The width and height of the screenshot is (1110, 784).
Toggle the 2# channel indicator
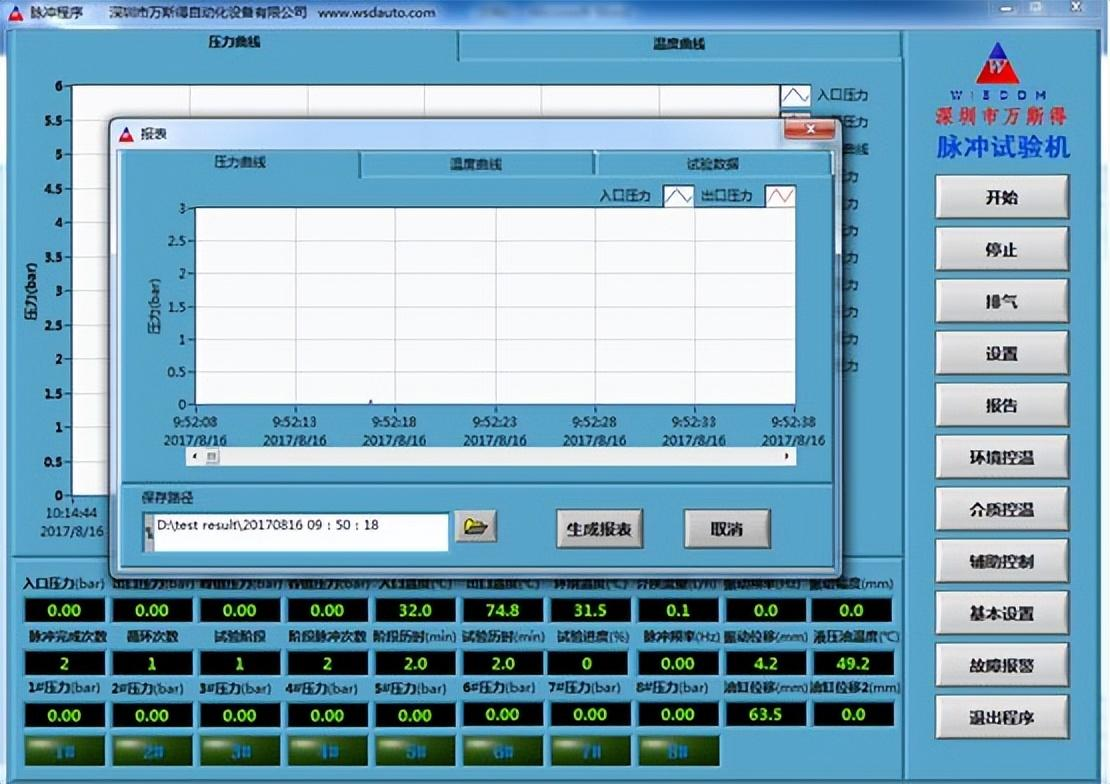point(152,751)
